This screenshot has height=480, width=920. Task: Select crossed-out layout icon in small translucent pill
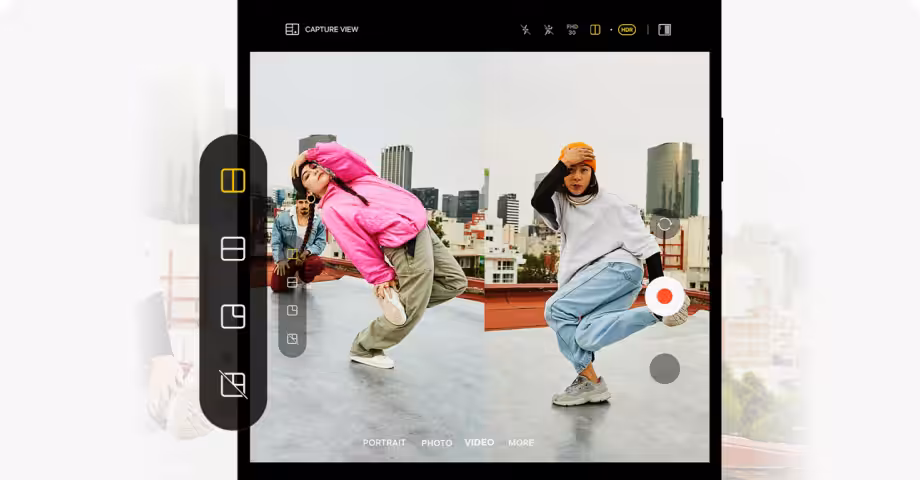pos(292,339)
